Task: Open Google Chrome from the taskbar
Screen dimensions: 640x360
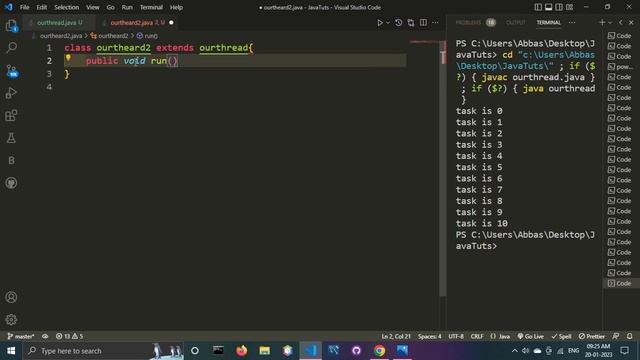Action: pyautogui.click(x=380, y=351)
